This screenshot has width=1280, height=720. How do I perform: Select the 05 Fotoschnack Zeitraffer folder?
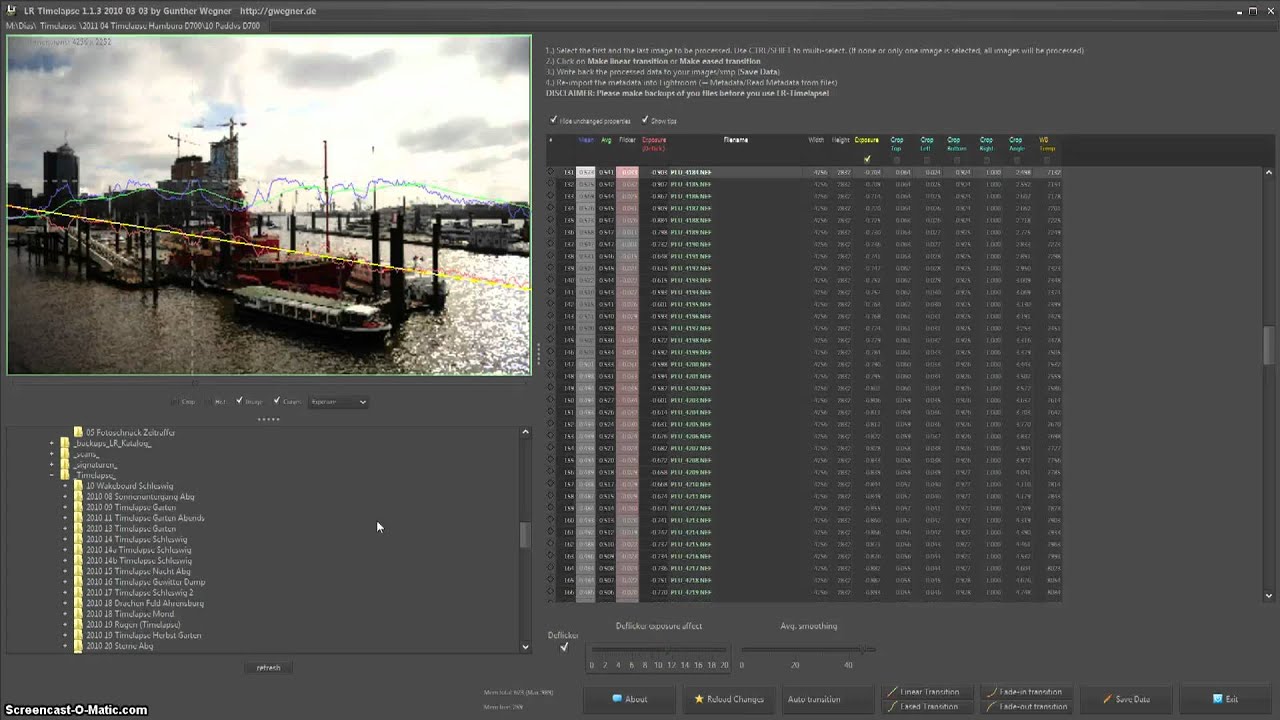pos(130,432)
